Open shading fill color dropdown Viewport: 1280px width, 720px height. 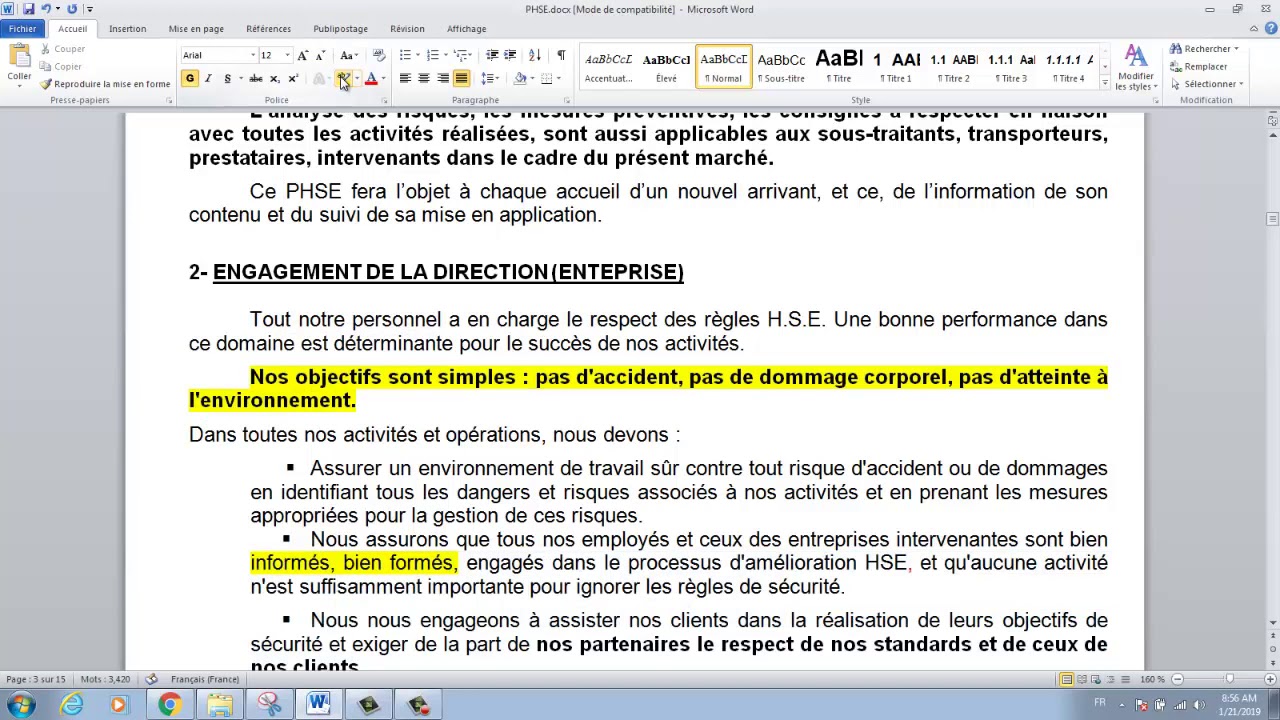pyautogui.click(x=532, y=79)
